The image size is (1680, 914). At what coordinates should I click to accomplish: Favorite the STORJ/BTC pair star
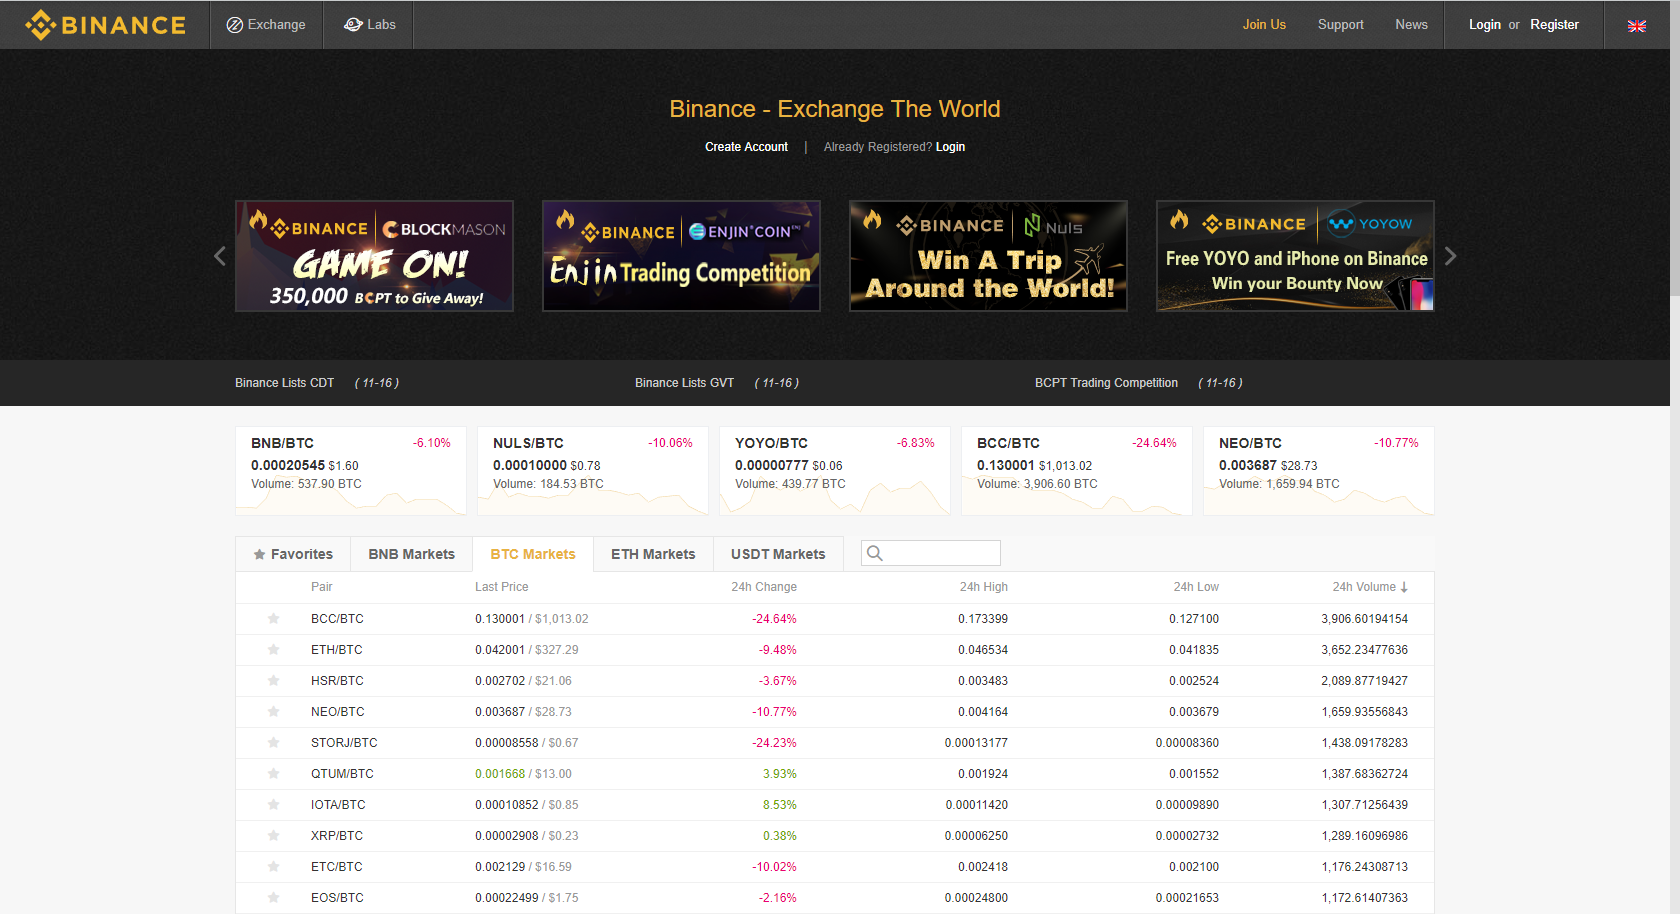[273, 743]
